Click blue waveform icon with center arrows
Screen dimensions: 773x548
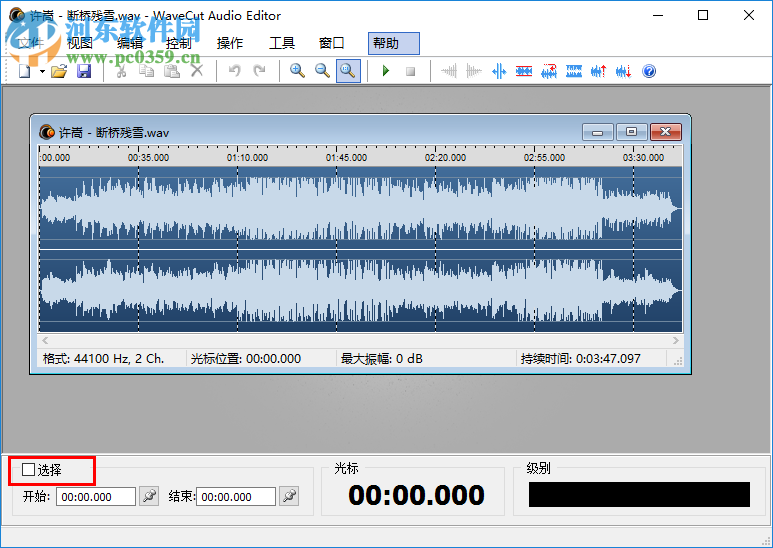tap(499, 71)
